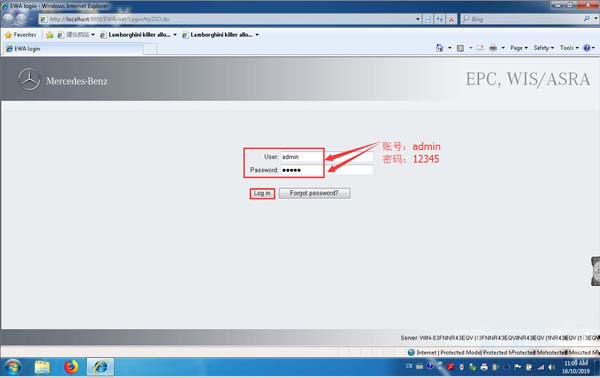Click the Print icon in command bar
This screenshot has height=378, width=600.
(x=493, y=48)
